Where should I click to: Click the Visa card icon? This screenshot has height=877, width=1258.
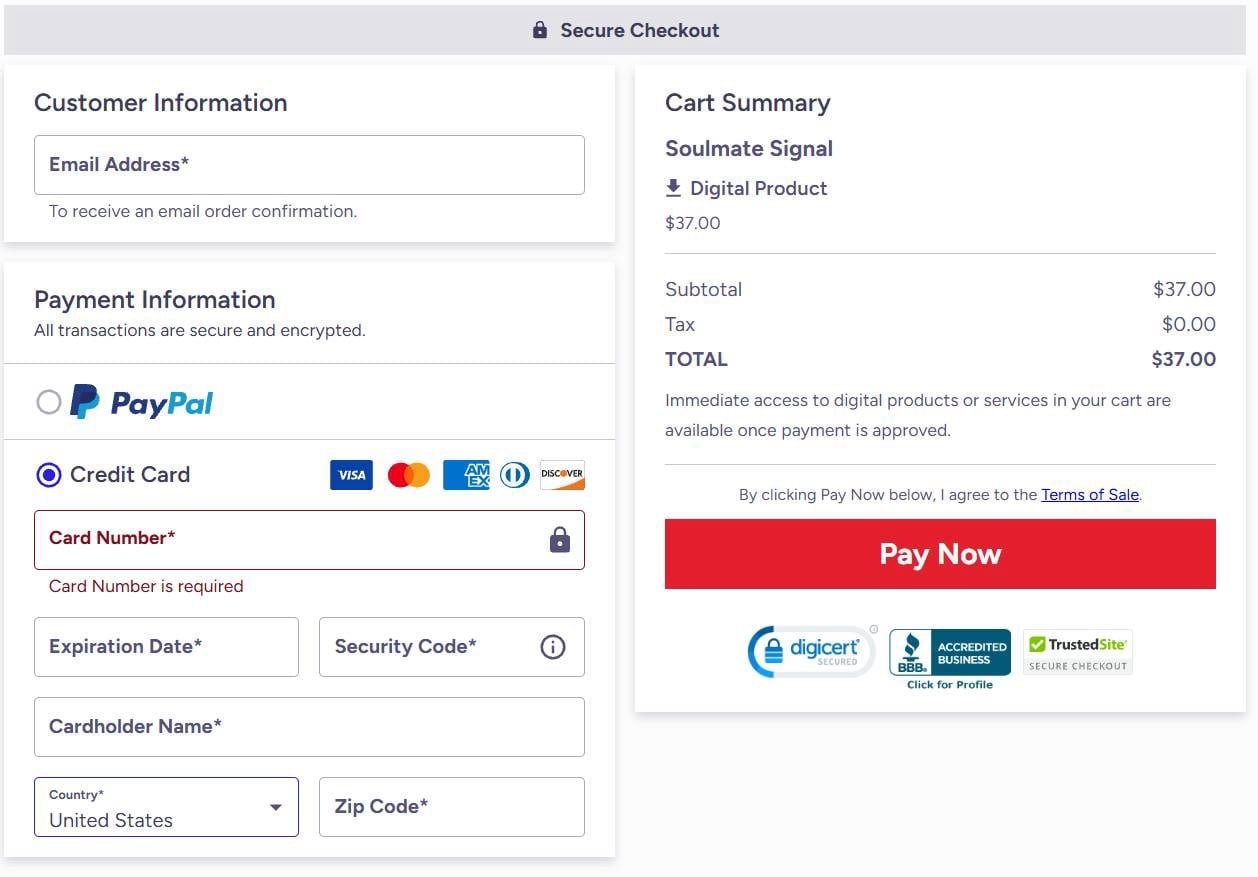350,475
